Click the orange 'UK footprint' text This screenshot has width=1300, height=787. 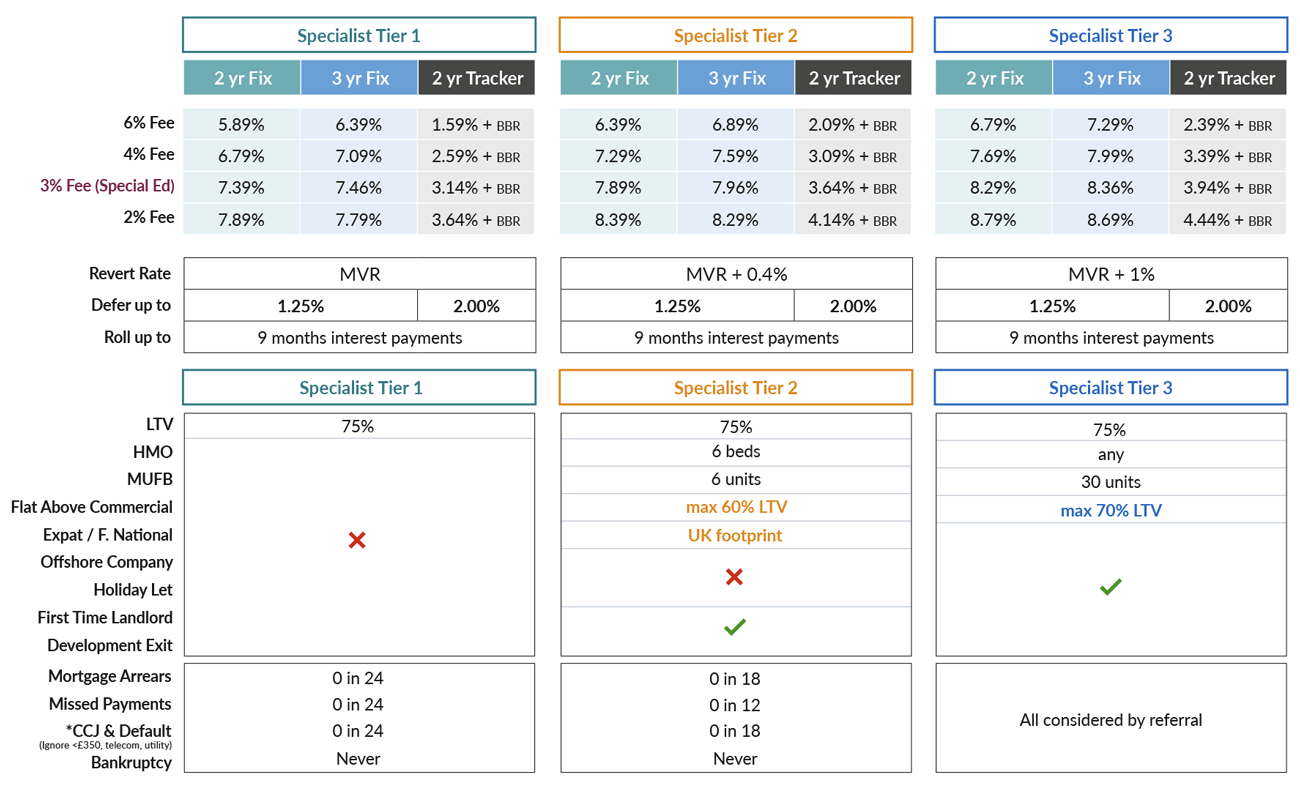click(735, 535)
